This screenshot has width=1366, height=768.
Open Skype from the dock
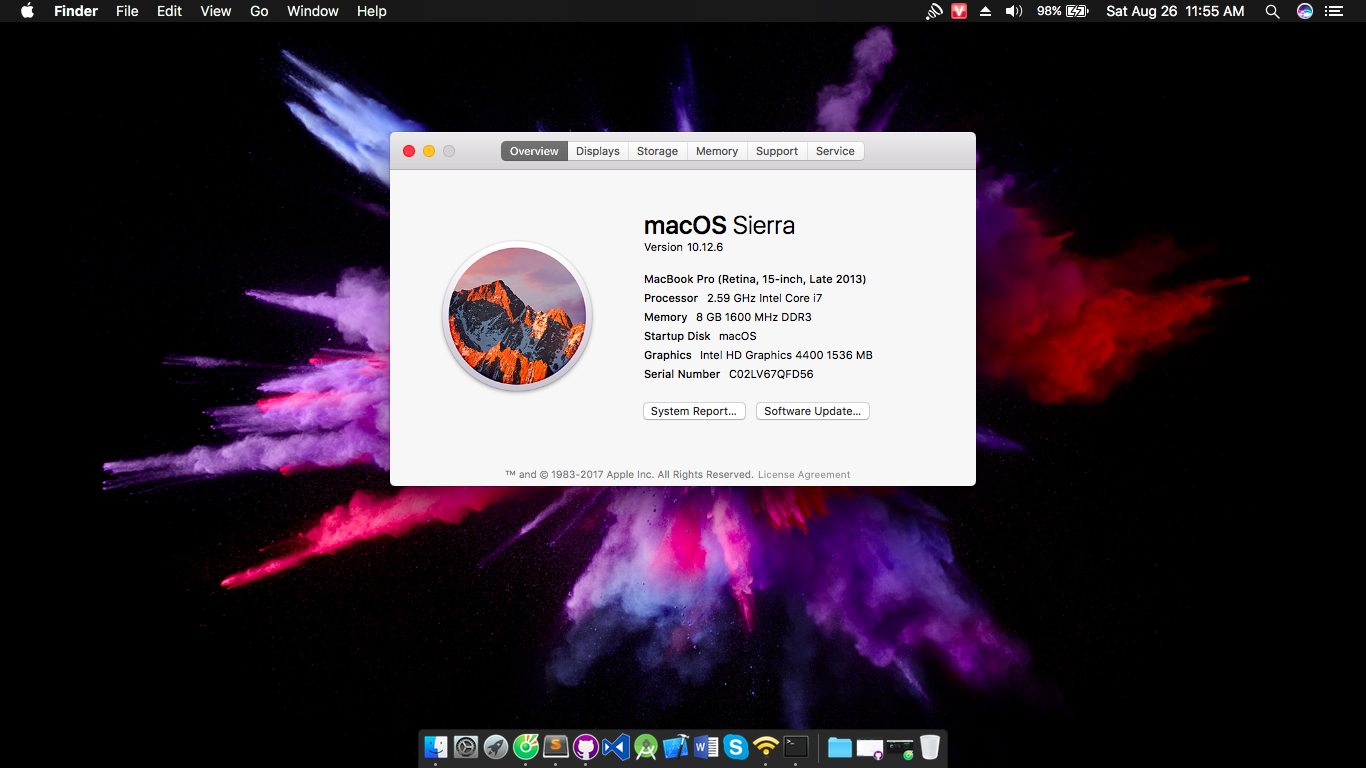coord(736,747)
